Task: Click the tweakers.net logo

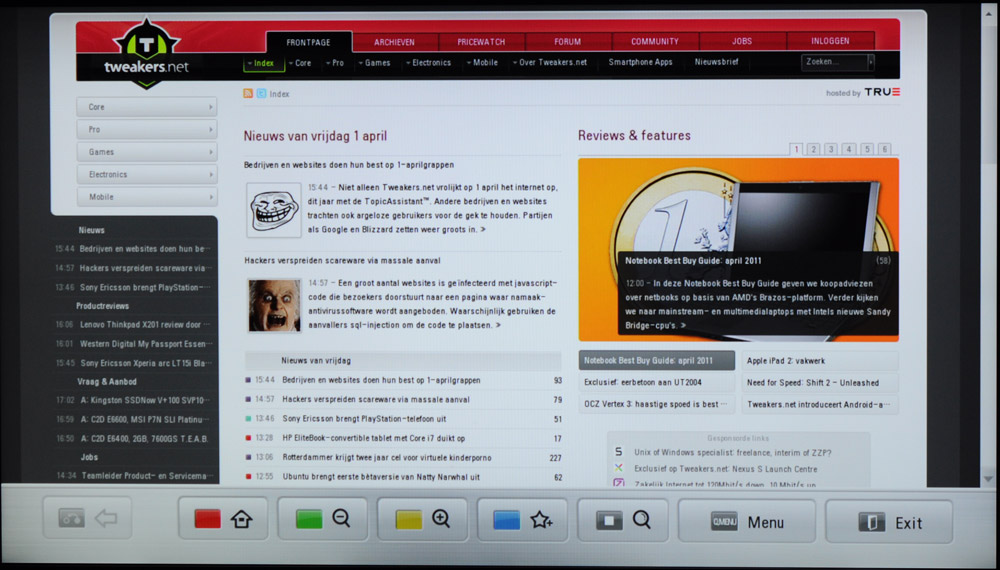Action: (147, 54)
